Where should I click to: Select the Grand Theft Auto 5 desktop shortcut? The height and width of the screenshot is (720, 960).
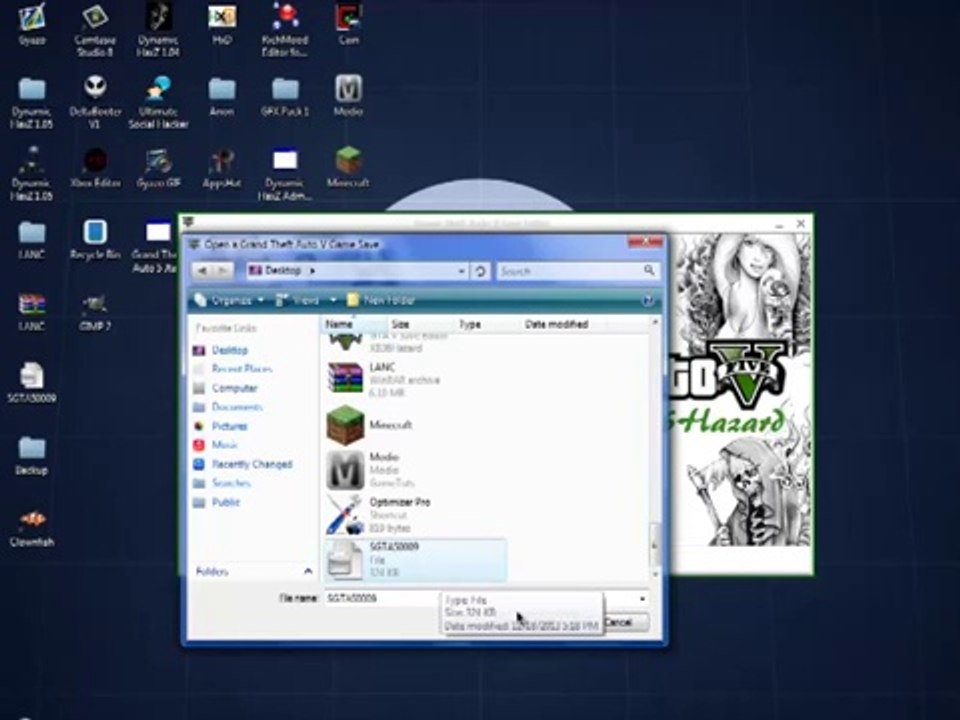(x=157, y=246)
